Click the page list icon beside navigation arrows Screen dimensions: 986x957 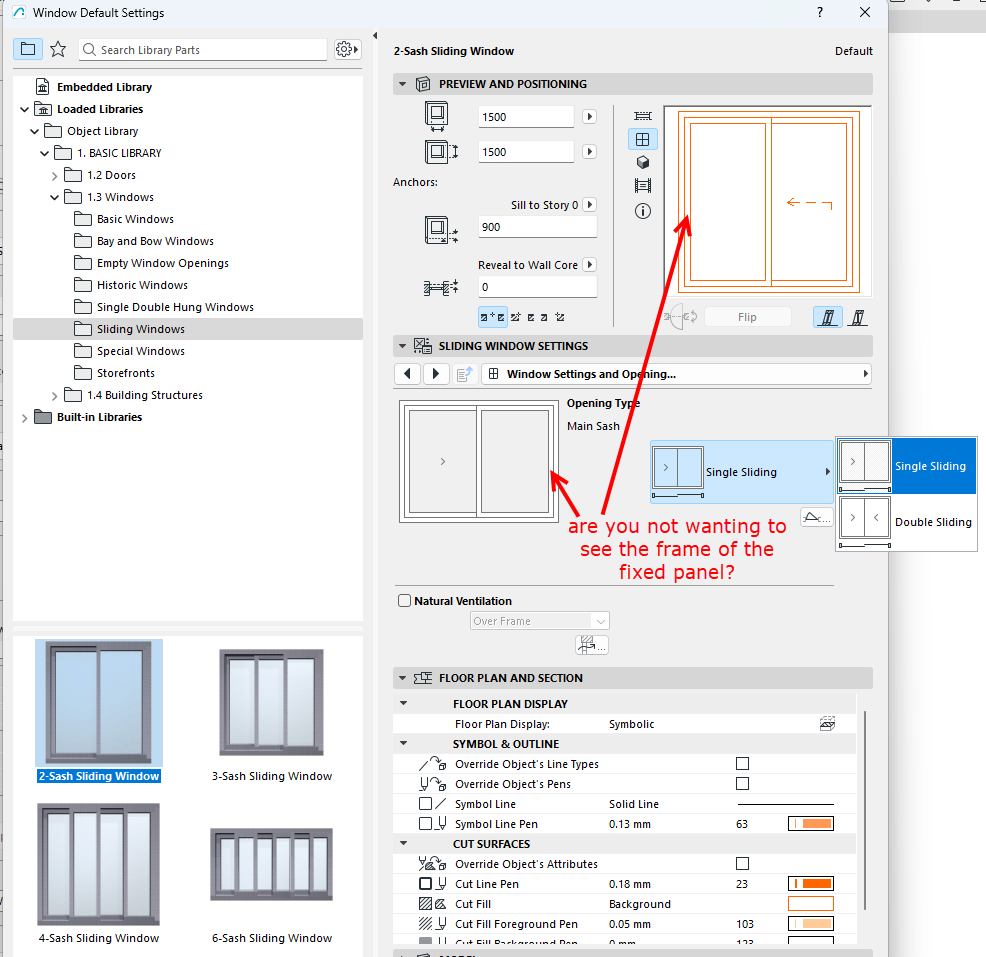464,374
